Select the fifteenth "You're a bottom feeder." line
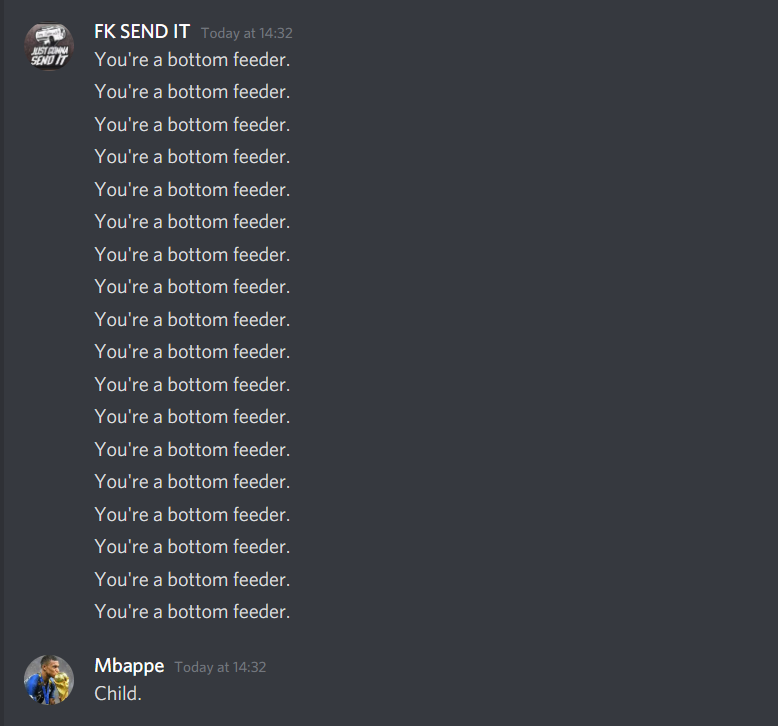The image size is (778, 726). (x=193, y=515)
